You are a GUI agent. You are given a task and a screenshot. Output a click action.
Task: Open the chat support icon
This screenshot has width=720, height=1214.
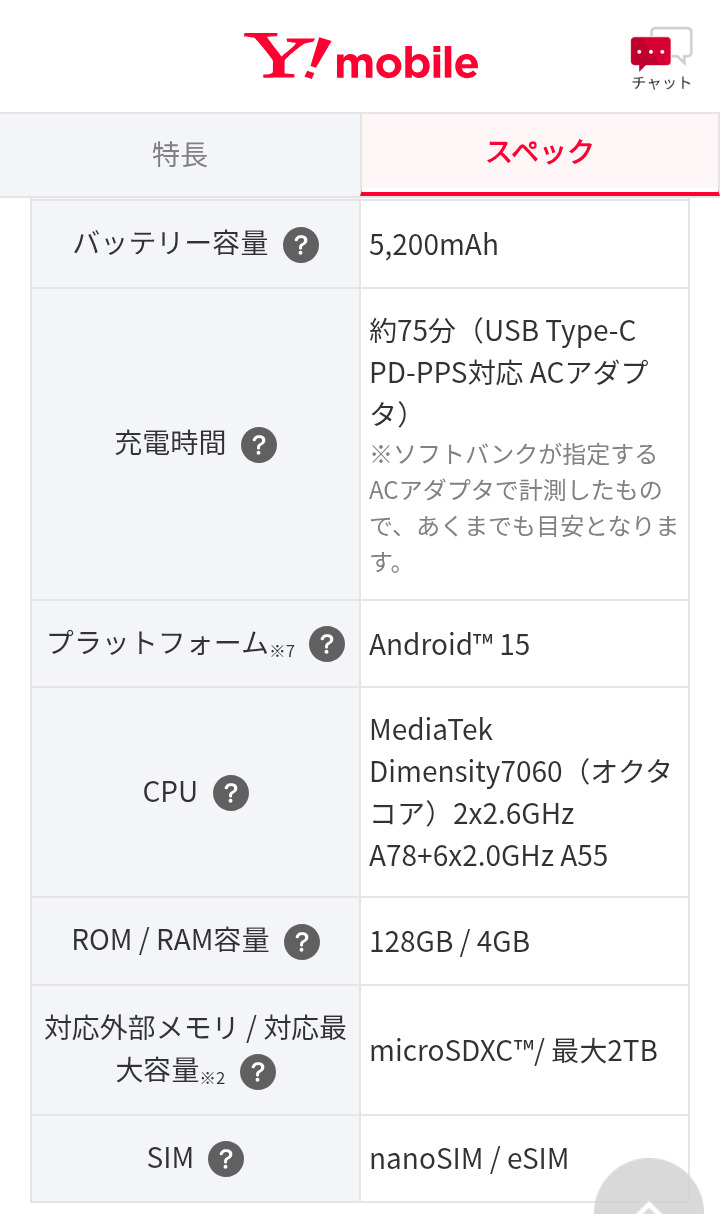[x=661, y=58]
